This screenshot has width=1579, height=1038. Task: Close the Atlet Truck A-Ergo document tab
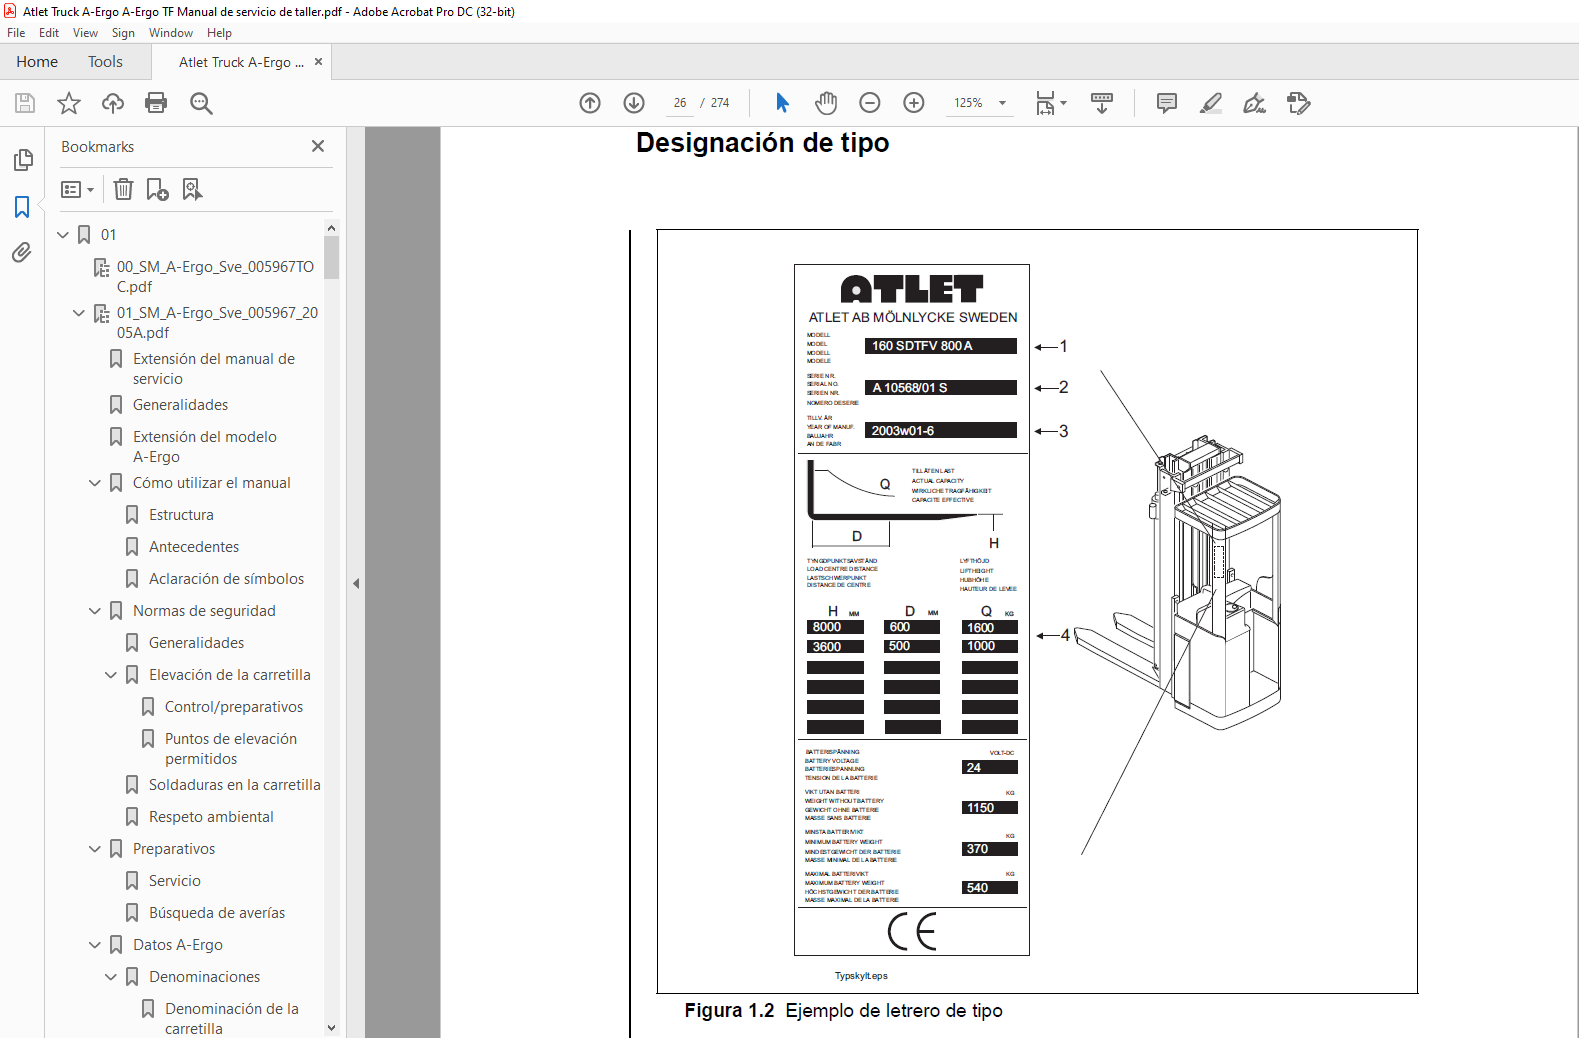[x=318, y=62]
